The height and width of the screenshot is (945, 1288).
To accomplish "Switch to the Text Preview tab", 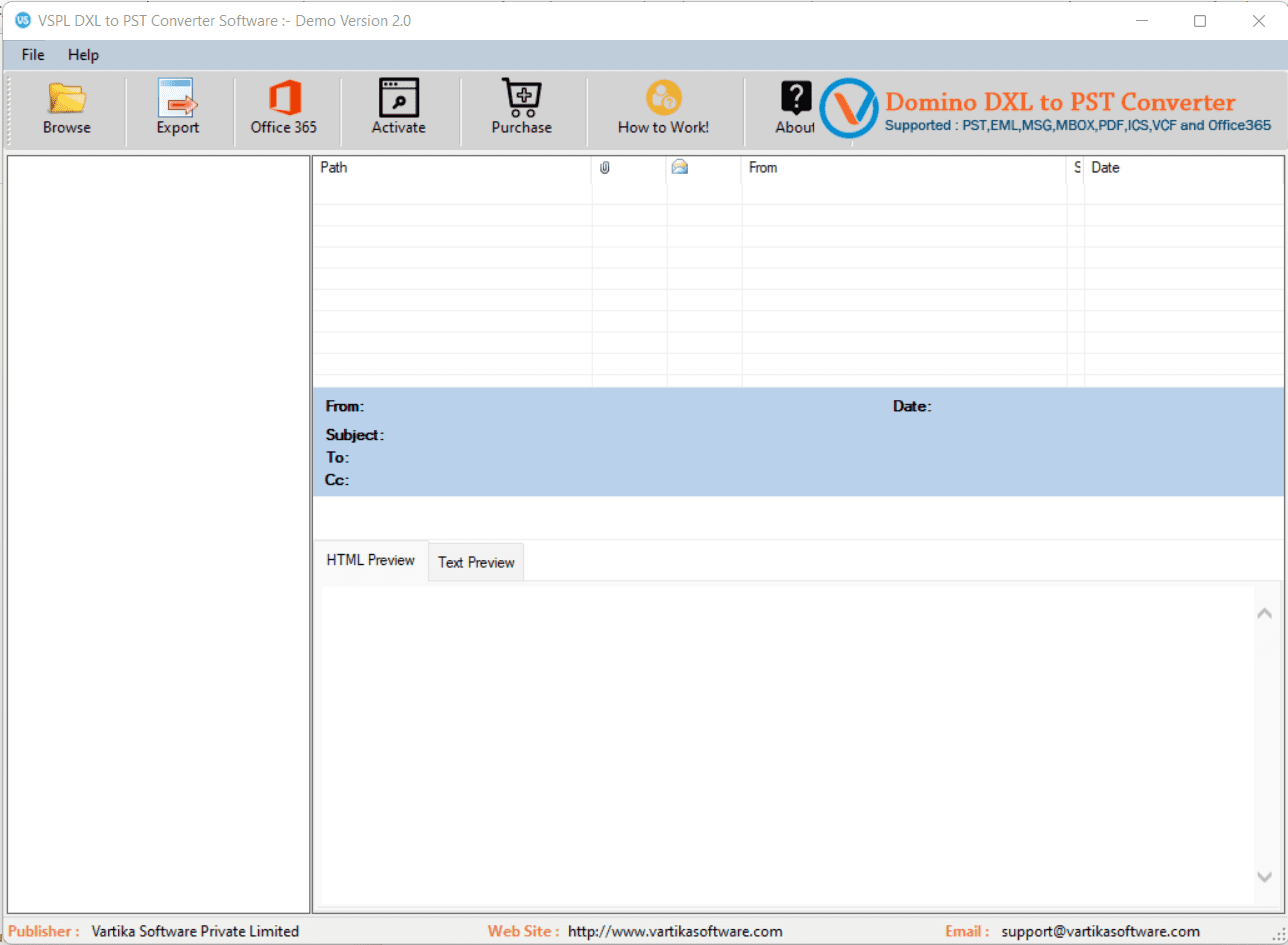I will tap(476, 562).
